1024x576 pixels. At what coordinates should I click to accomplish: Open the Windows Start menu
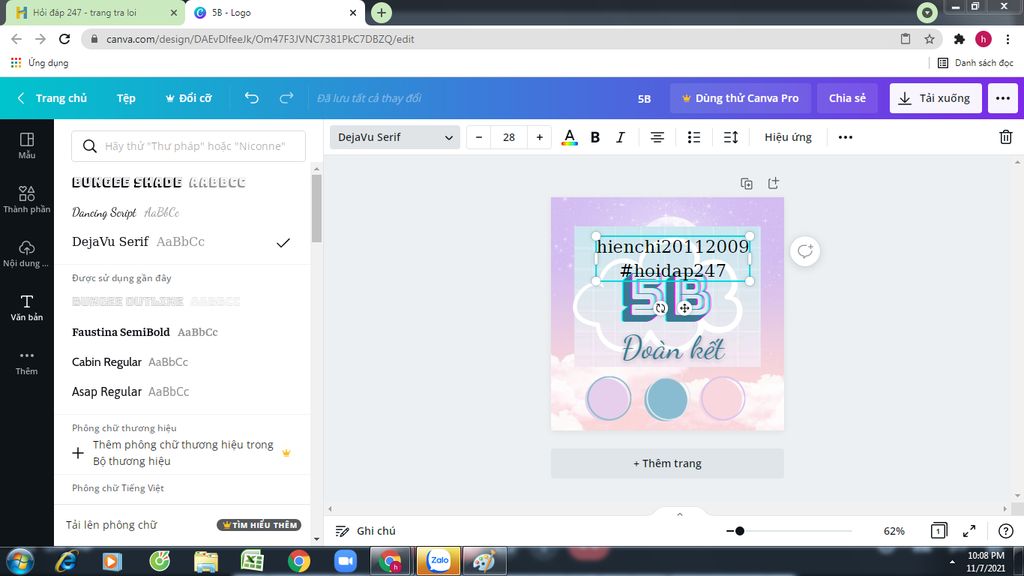20,561
